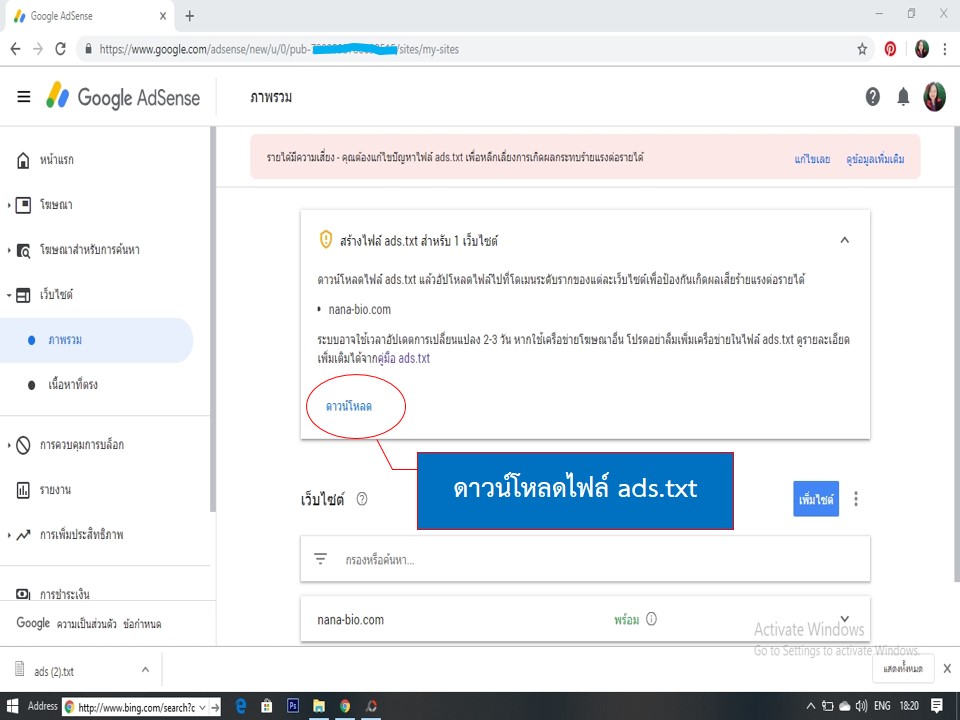Reload the page
The height and width of the screenshot is (720, 960).
(61, 49)
